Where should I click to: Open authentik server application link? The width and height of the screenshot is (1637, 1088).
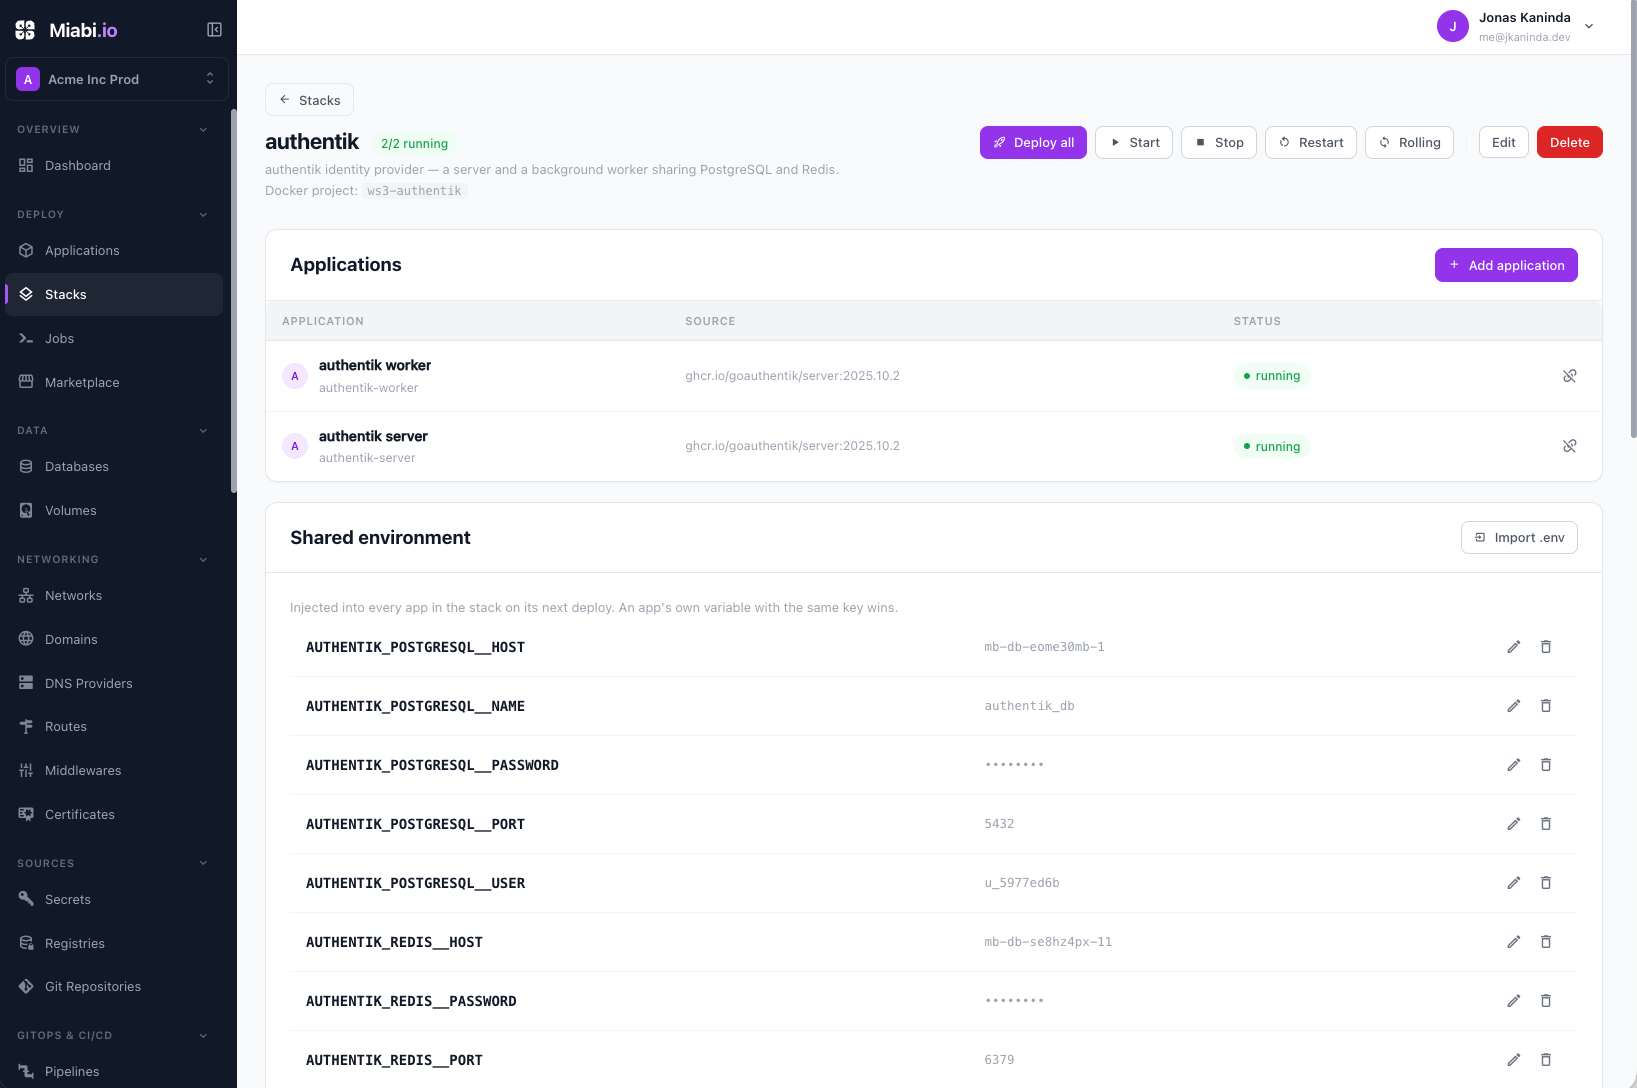pos(373,437)
